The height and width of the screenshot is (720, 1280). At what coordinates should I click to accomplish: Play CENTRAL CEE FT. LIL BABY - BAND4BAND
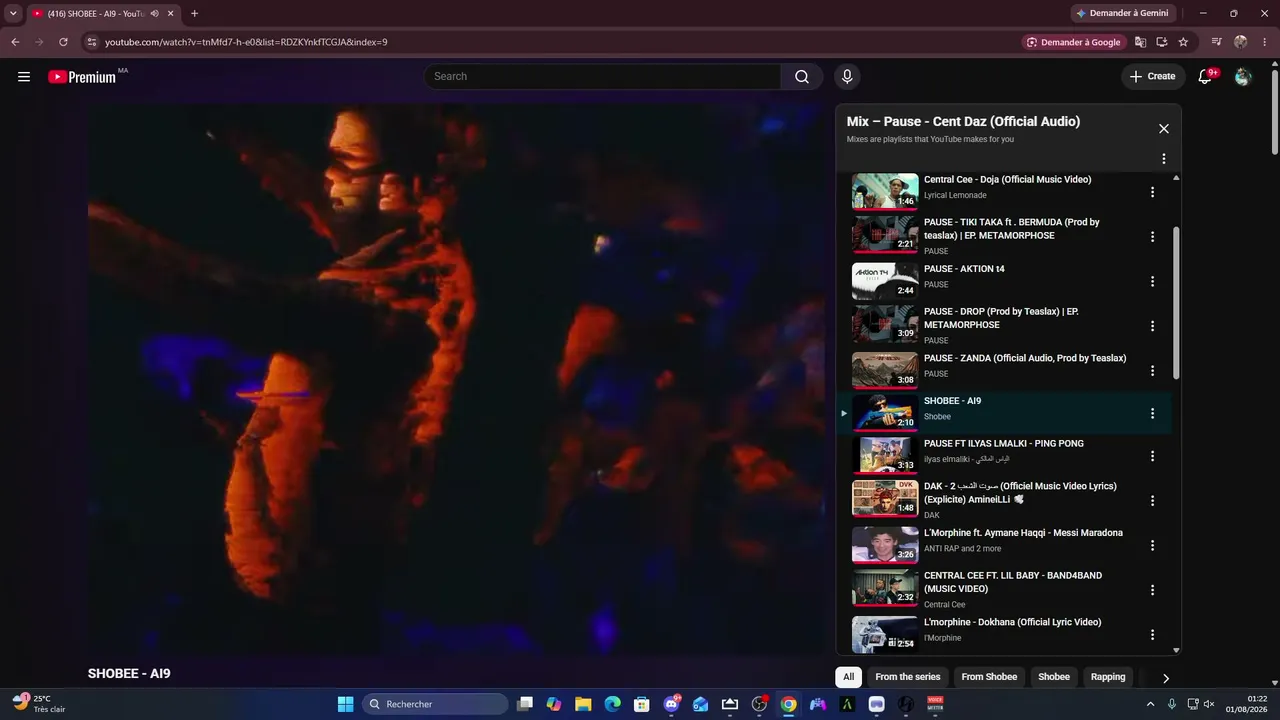pos(885,590)
